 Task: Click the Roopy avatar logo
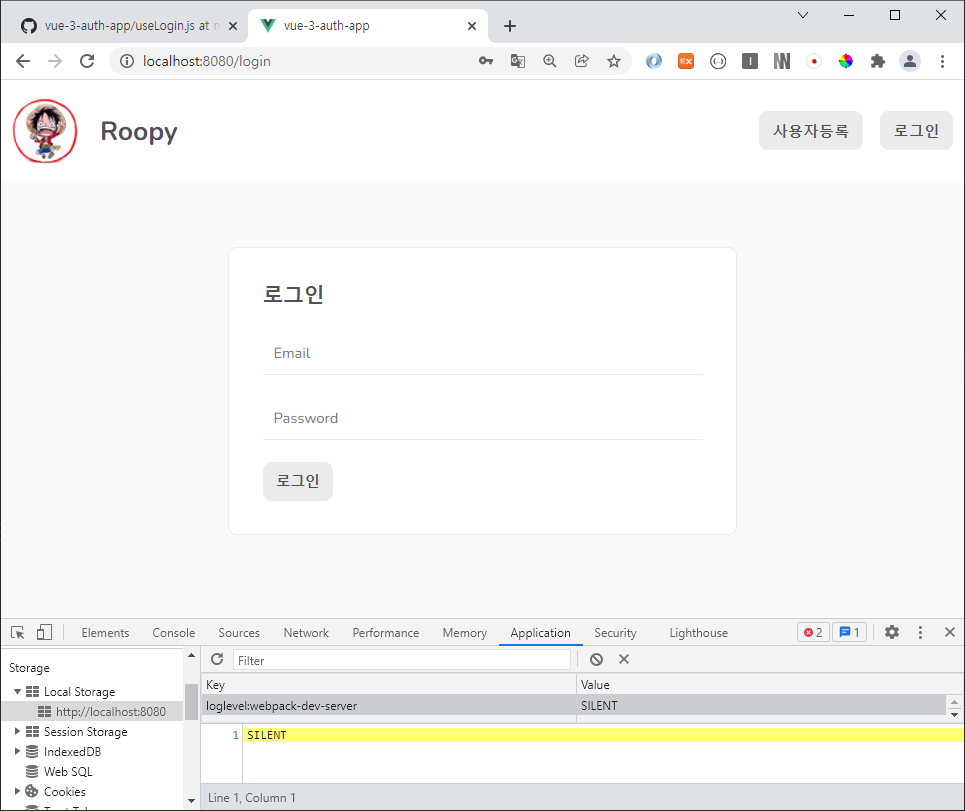pyautogui.click(x=45, y=131)
